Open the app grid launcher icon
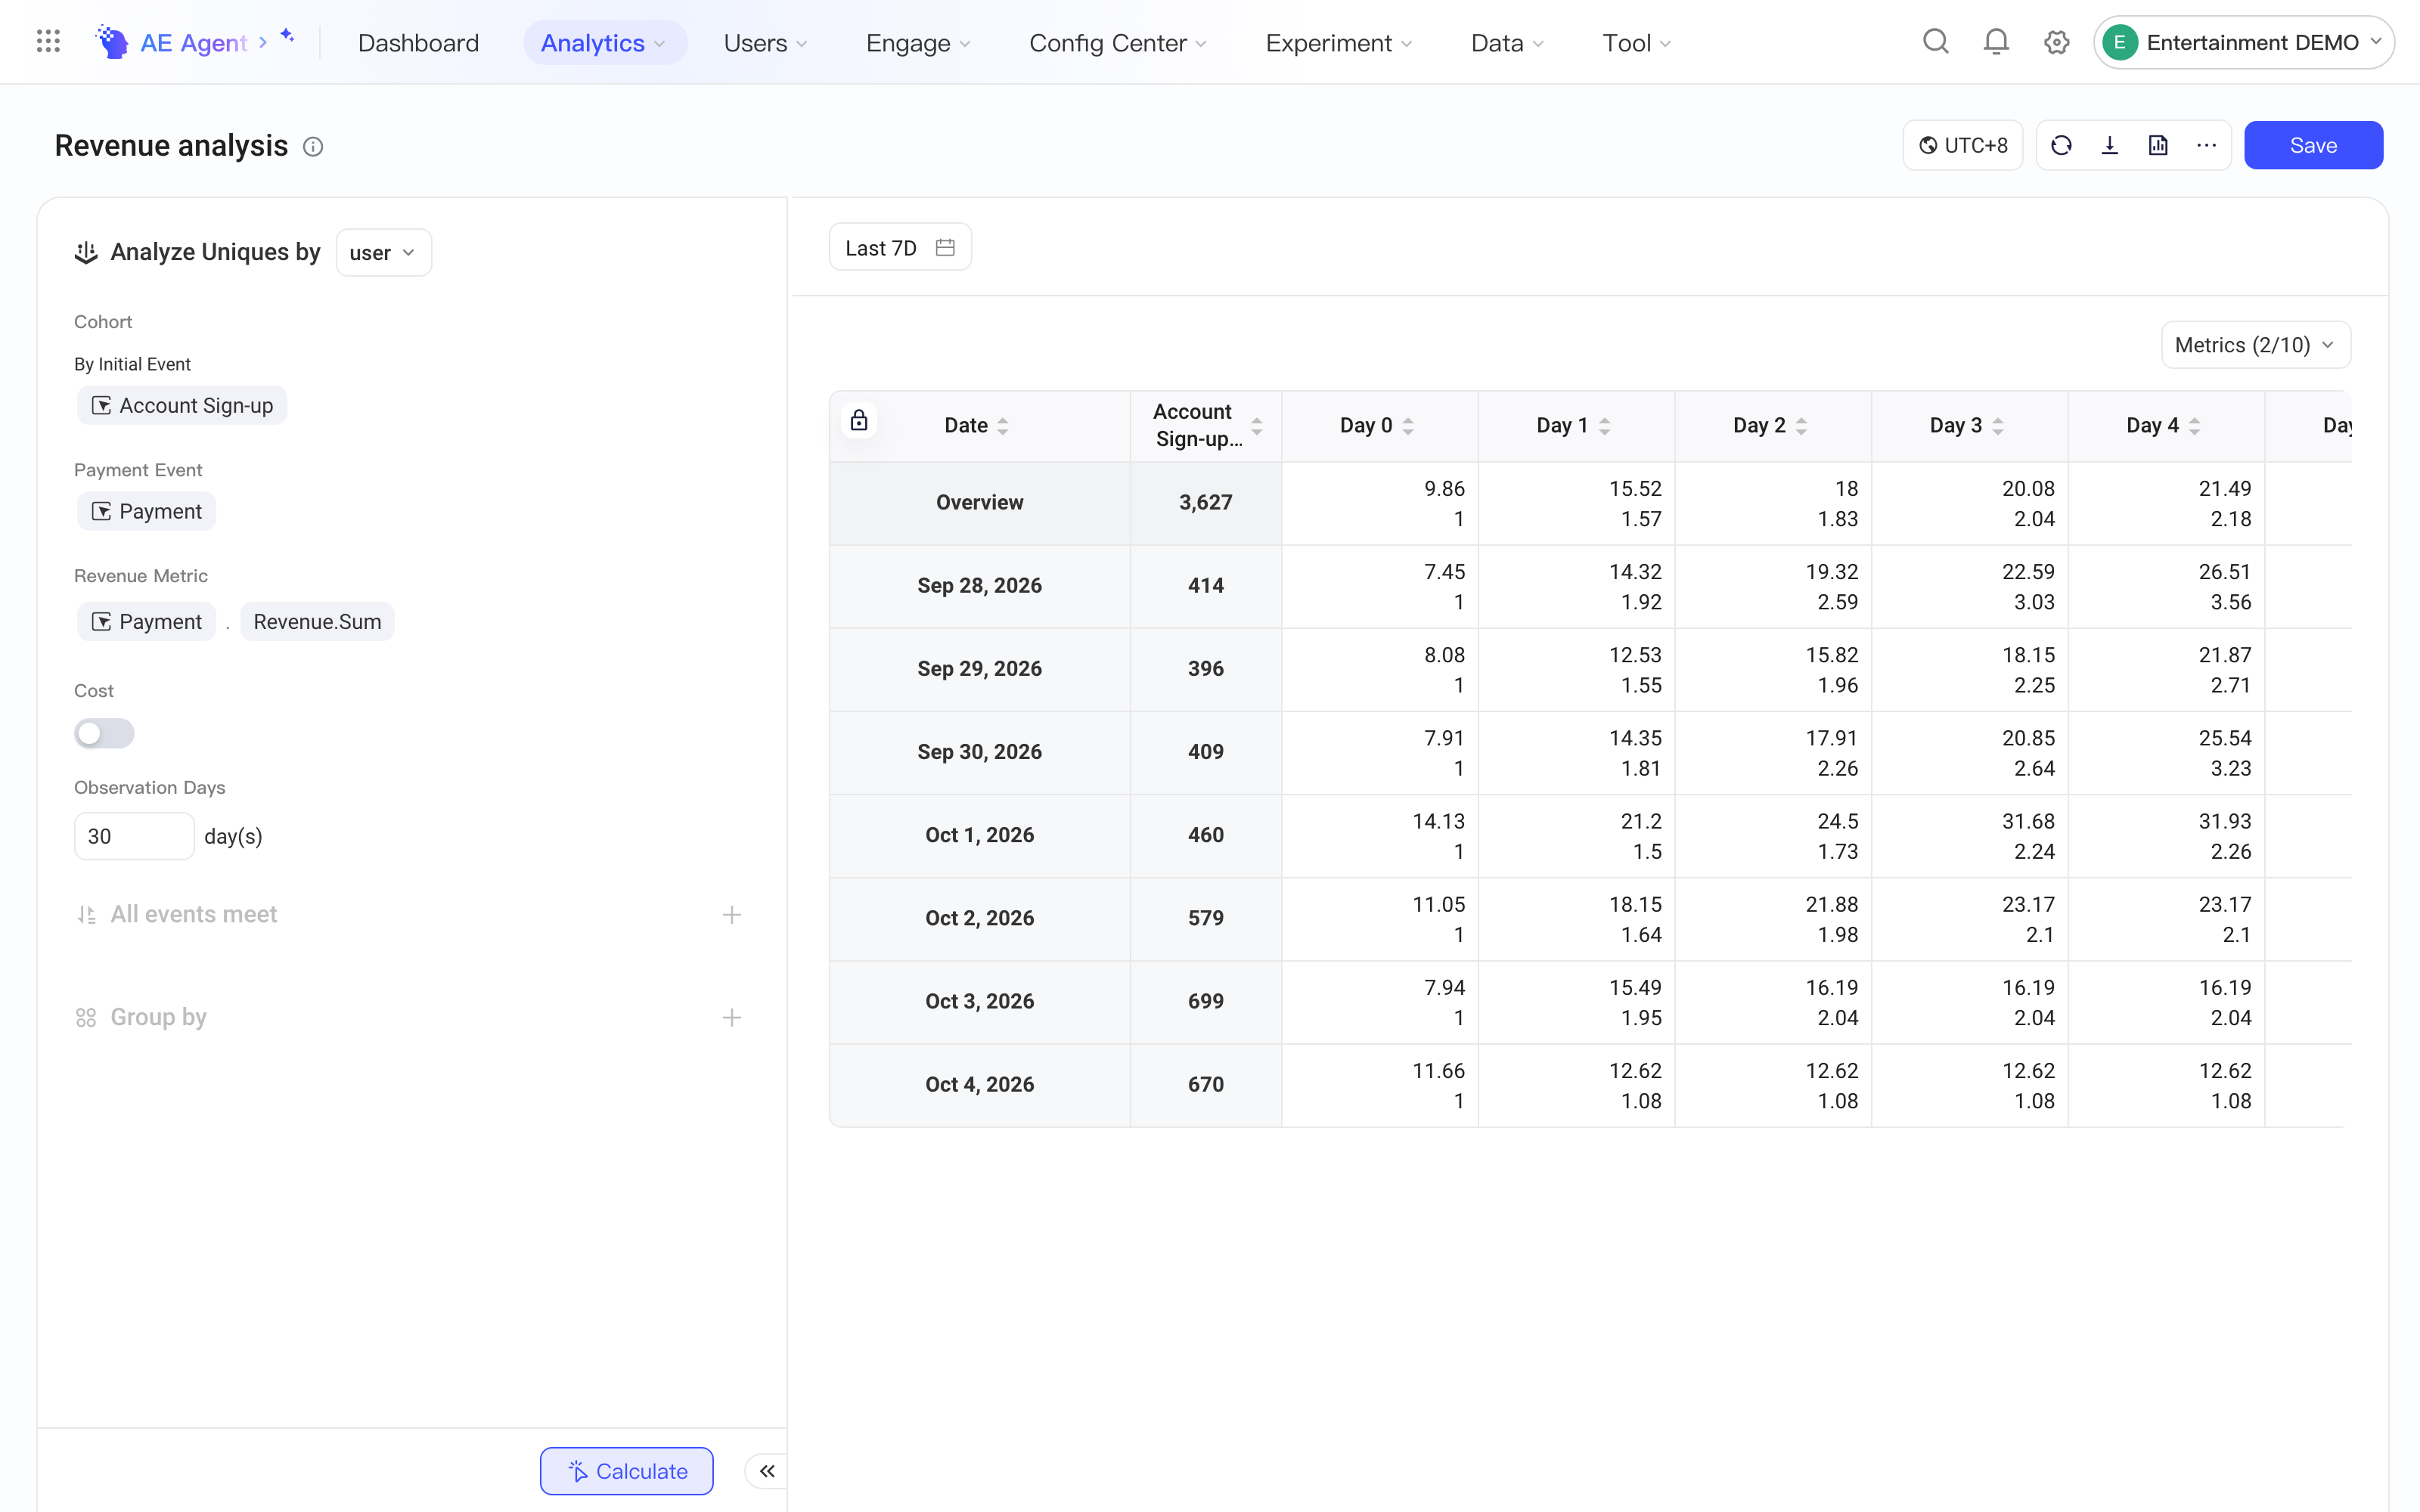The image size is (2420, 1512). coord(48,42)
